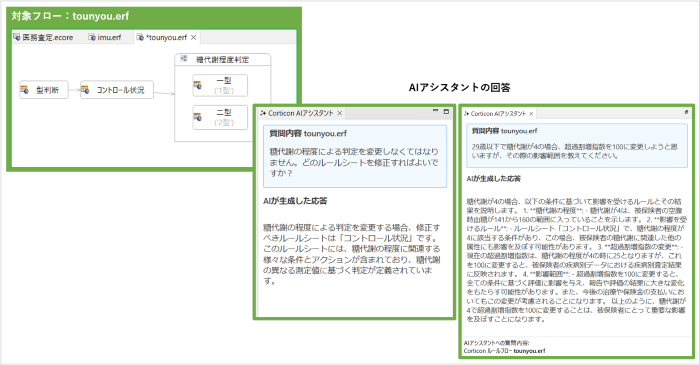Click the 一型 node icon
This screenshot has width=700, height=365.
tap(198, 85)
